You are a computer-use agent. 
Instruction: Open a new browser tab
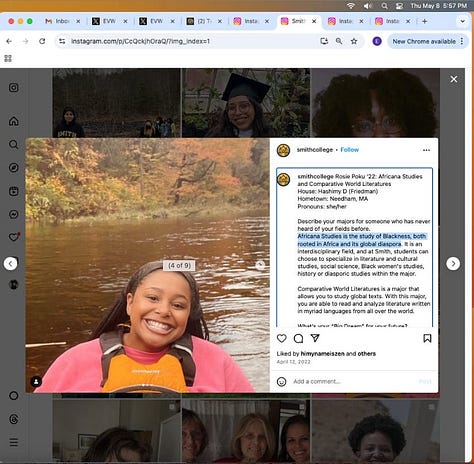pos(425,21)
